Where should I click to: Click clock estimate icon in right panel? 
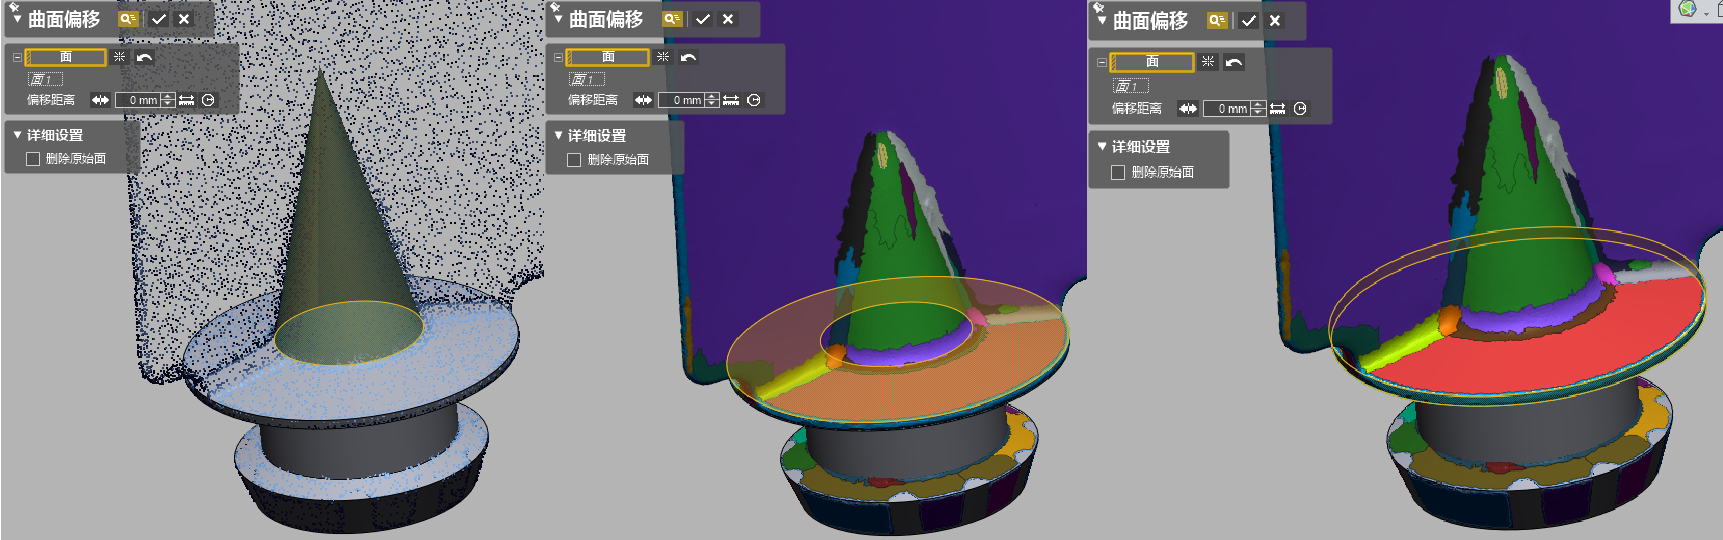1300,109
